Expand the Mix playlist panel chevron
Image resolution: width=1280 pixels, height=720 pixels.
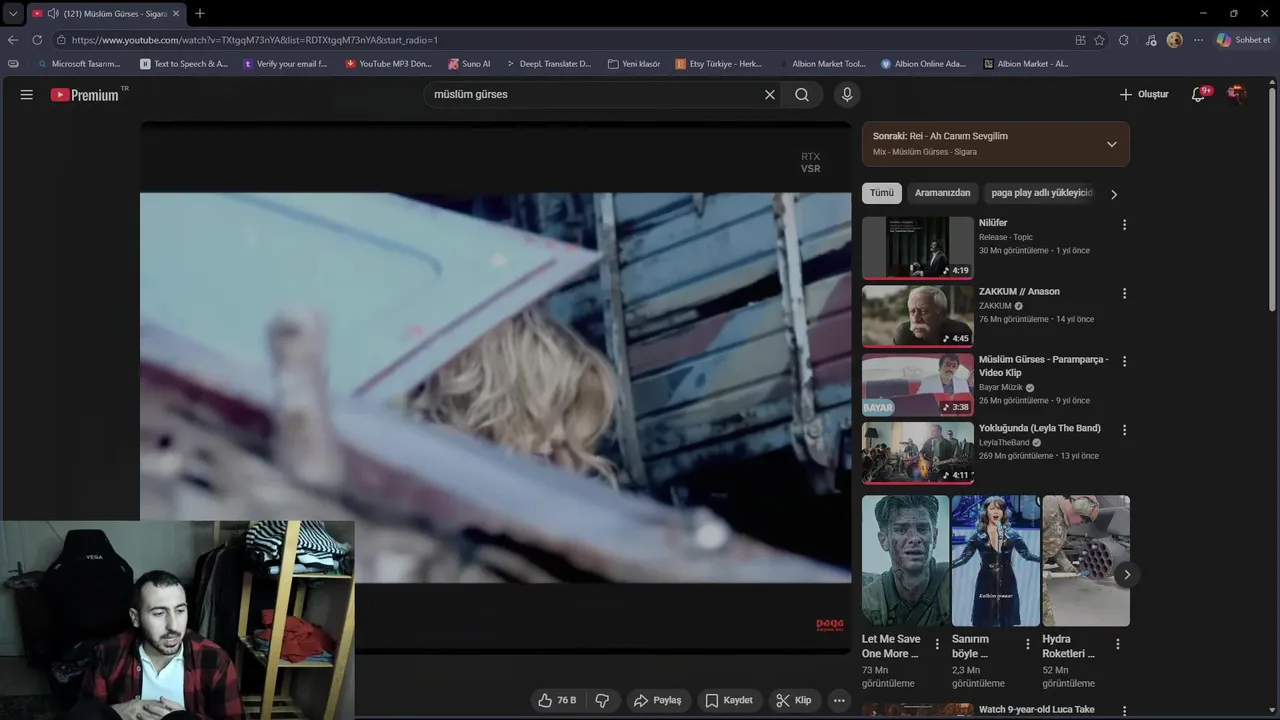1111,144
